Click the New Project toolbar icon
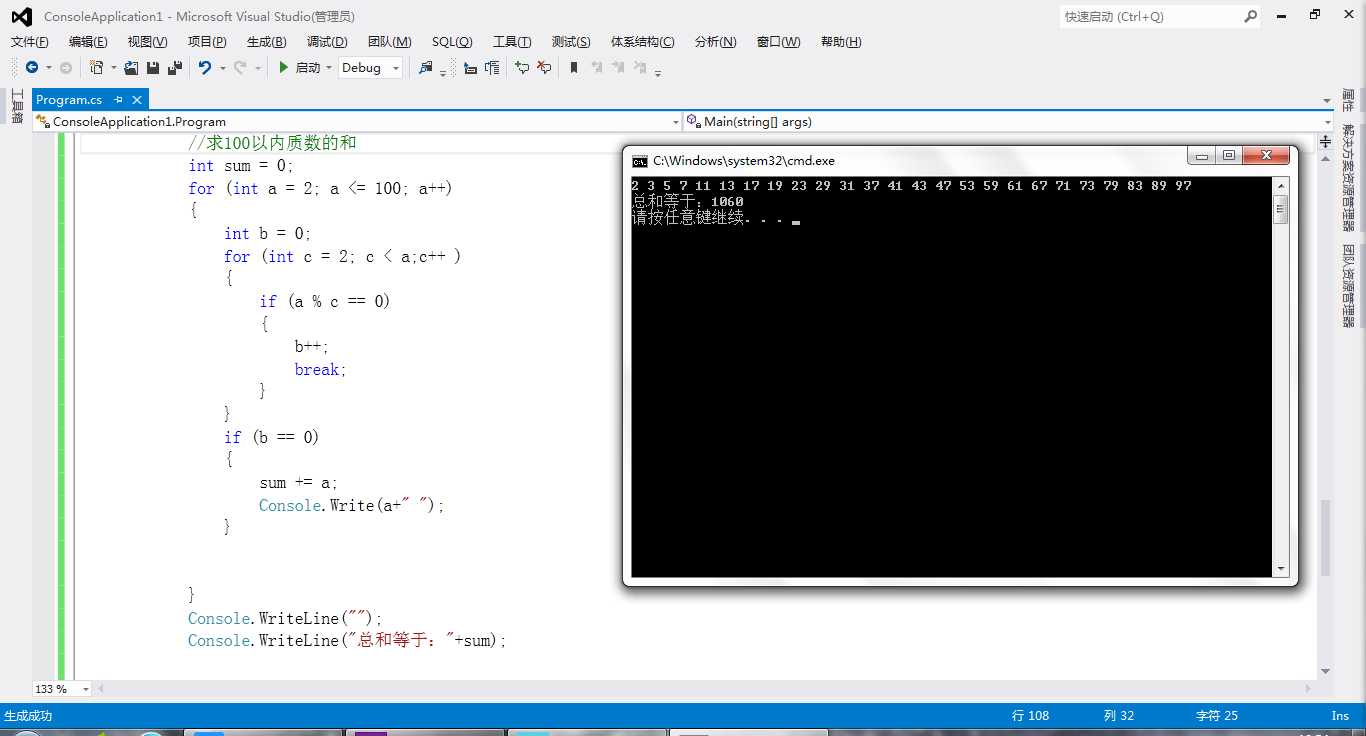 [x=97, y=67]
